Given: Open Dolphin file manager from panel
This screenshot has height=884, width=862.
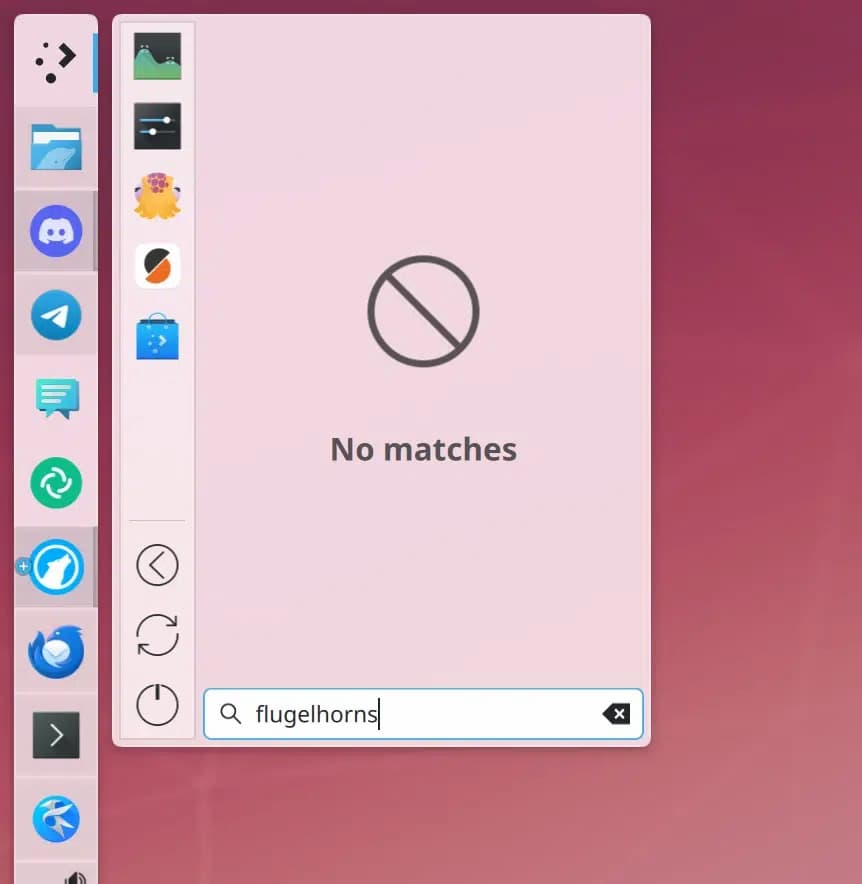Looking at the screenshot, I should [x=55, y=147].
